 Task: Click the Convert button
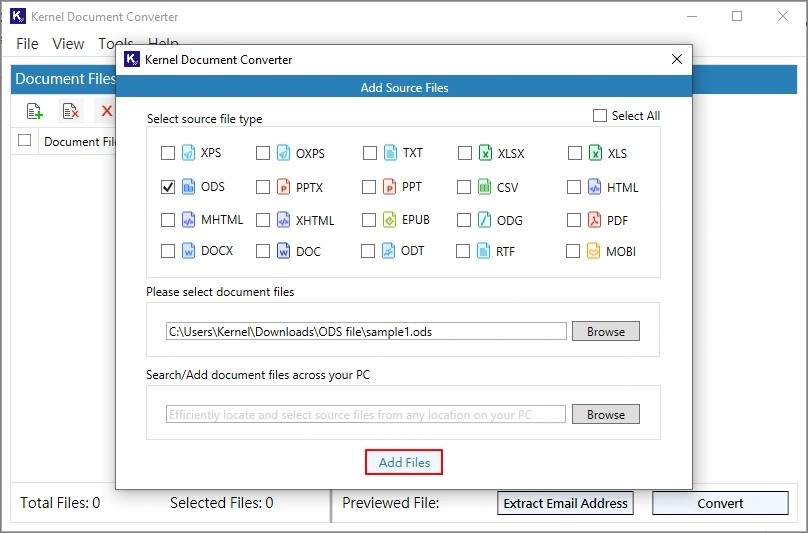click(720, 503)
